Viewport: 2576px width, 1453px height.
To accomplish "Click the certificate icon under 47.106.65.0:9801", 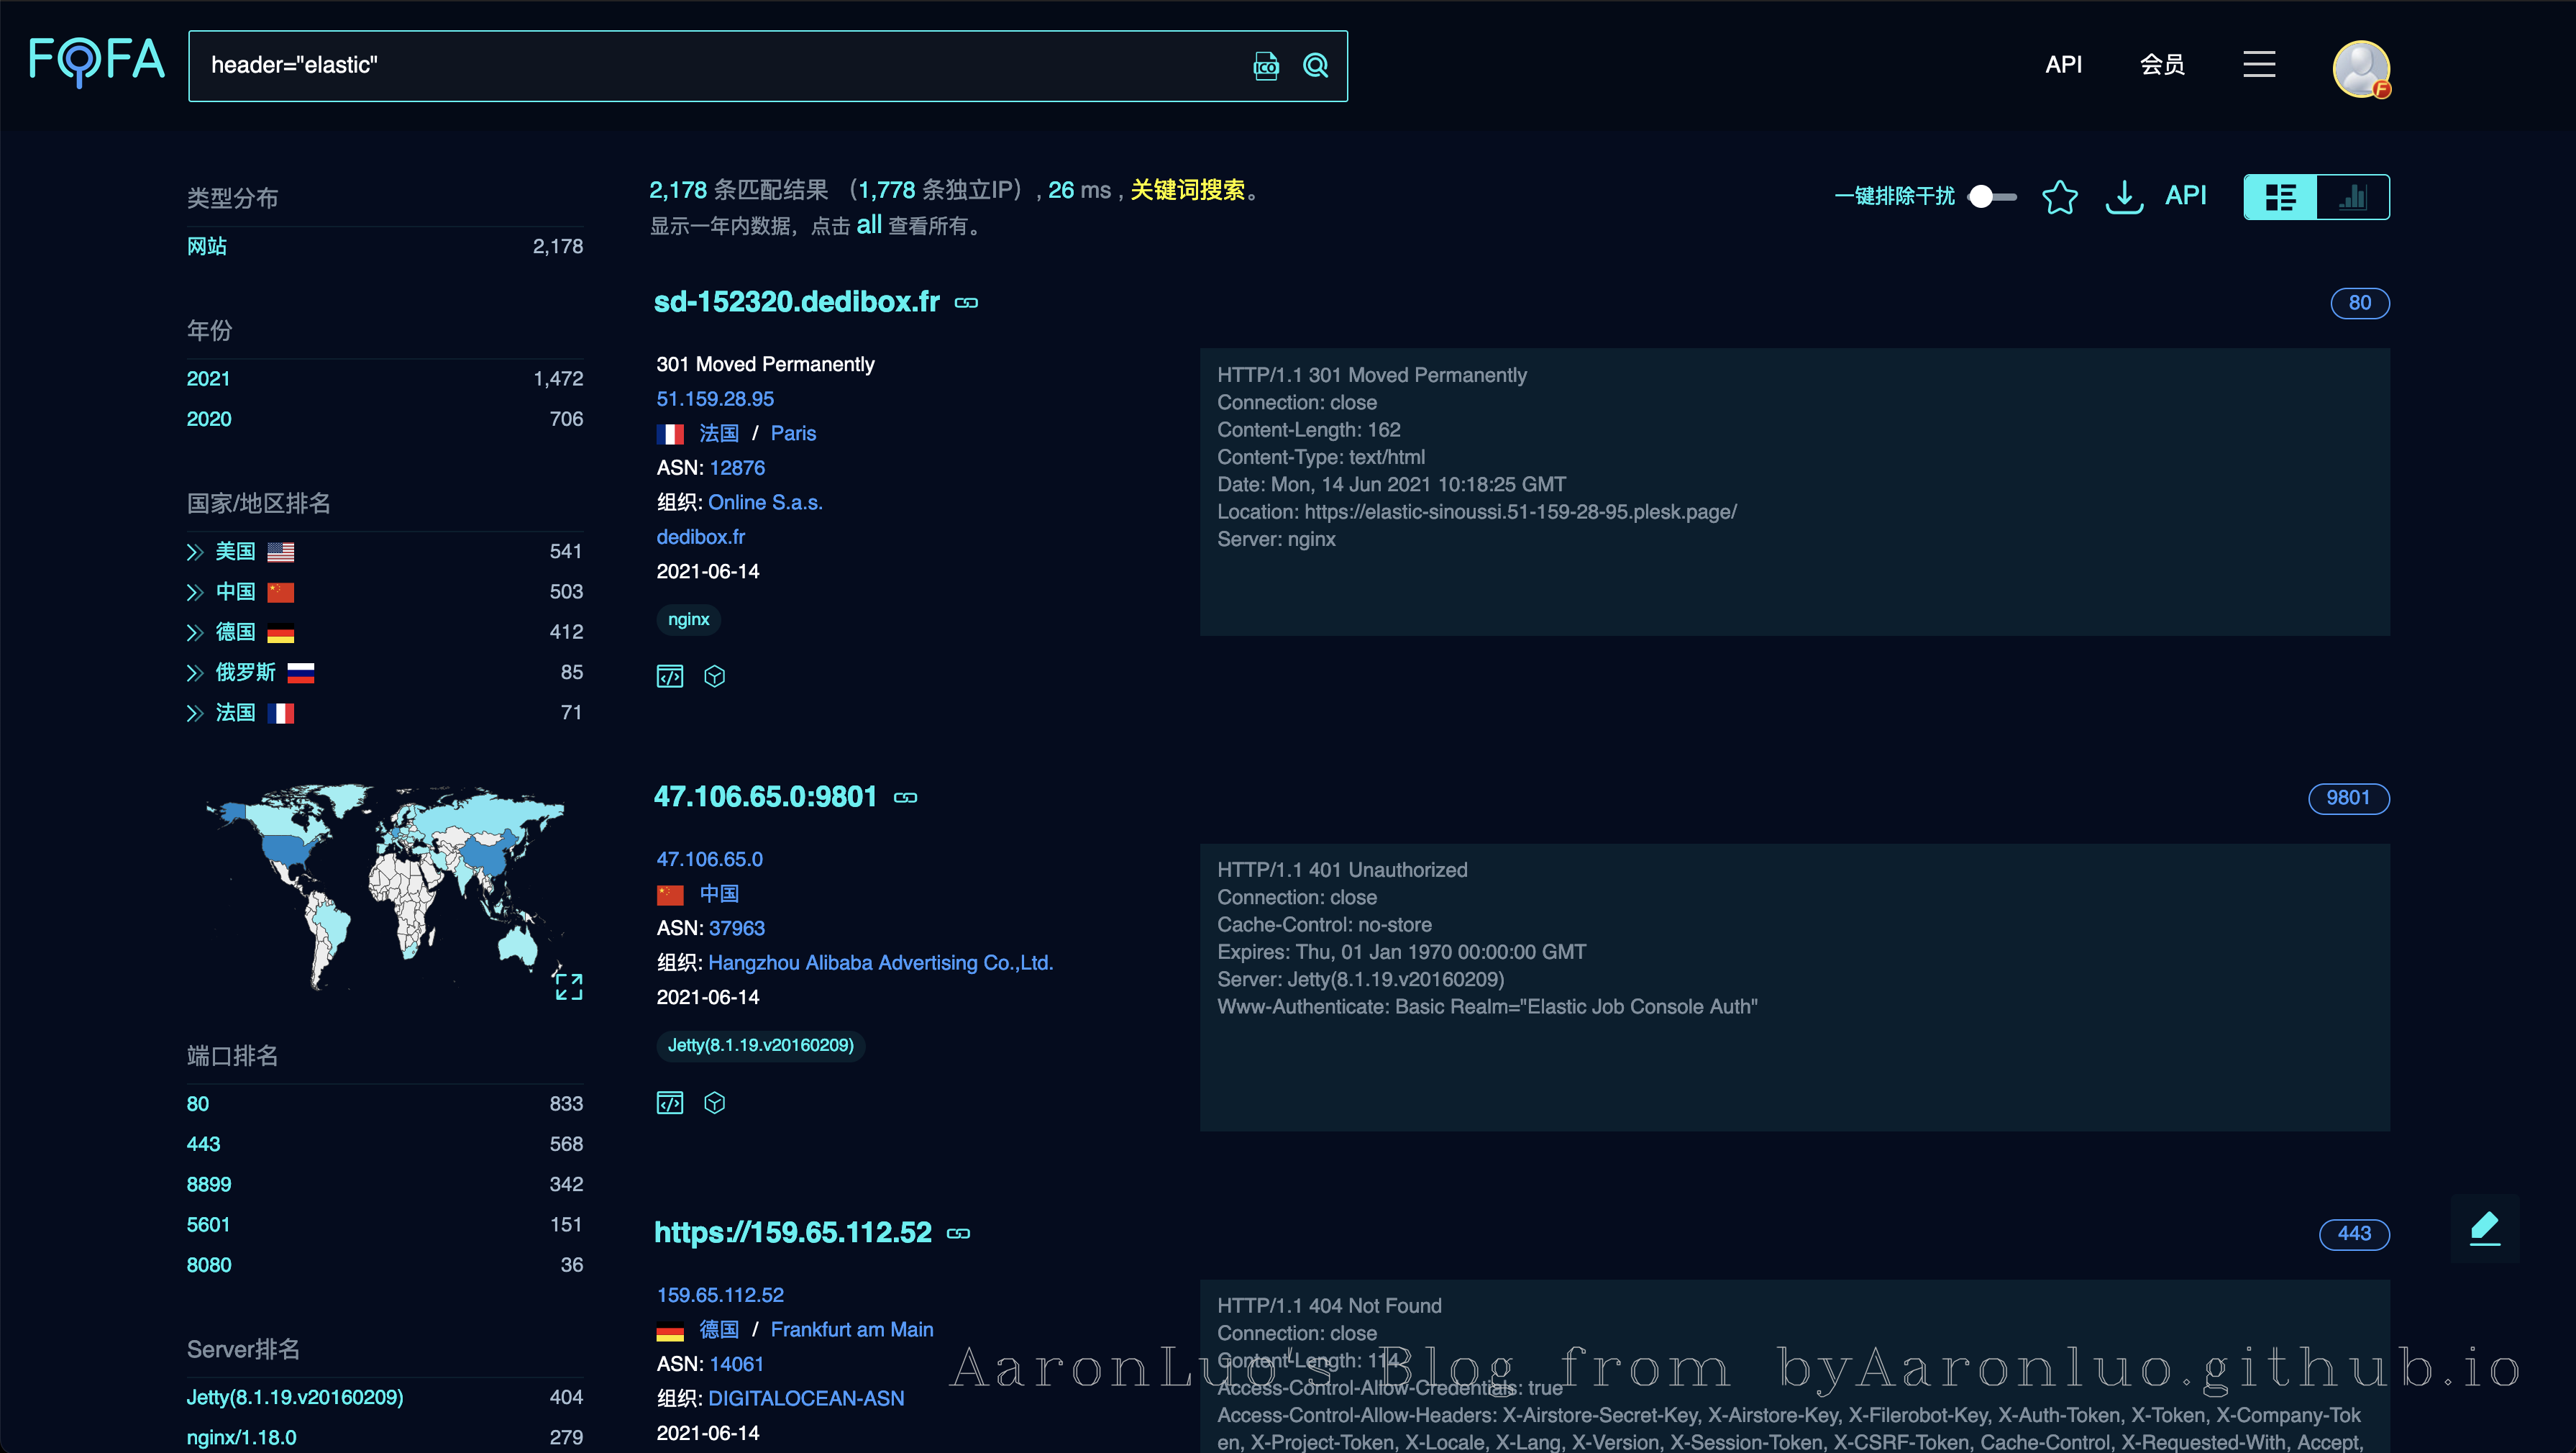I will coord(714,1102).
